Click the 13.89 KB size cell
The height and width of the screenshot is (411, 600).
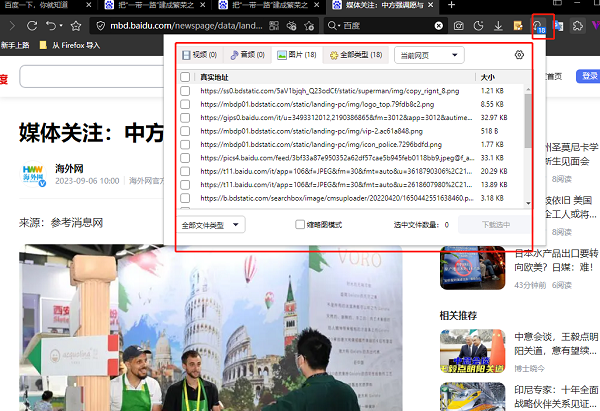[x=494, y=184]
